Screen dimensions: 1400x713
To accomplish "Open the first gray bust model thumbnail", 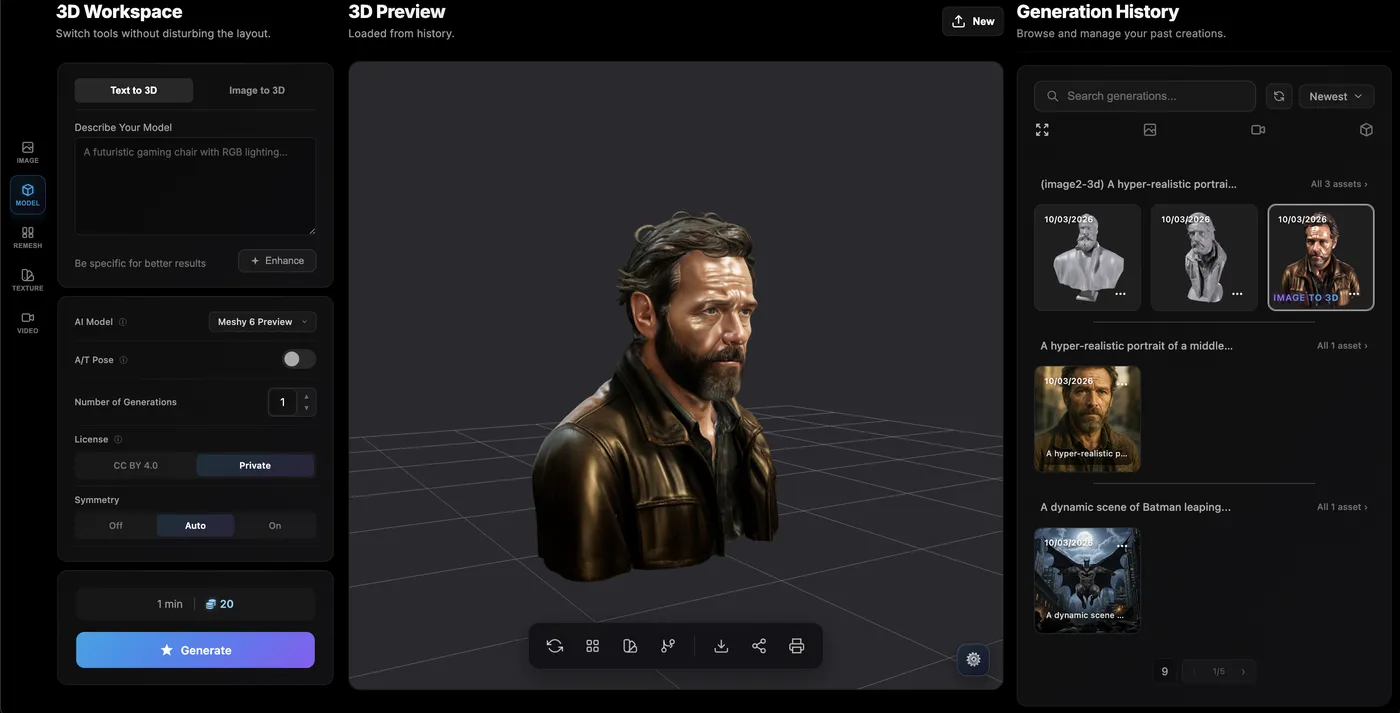I will click(x=1087, y=257).
